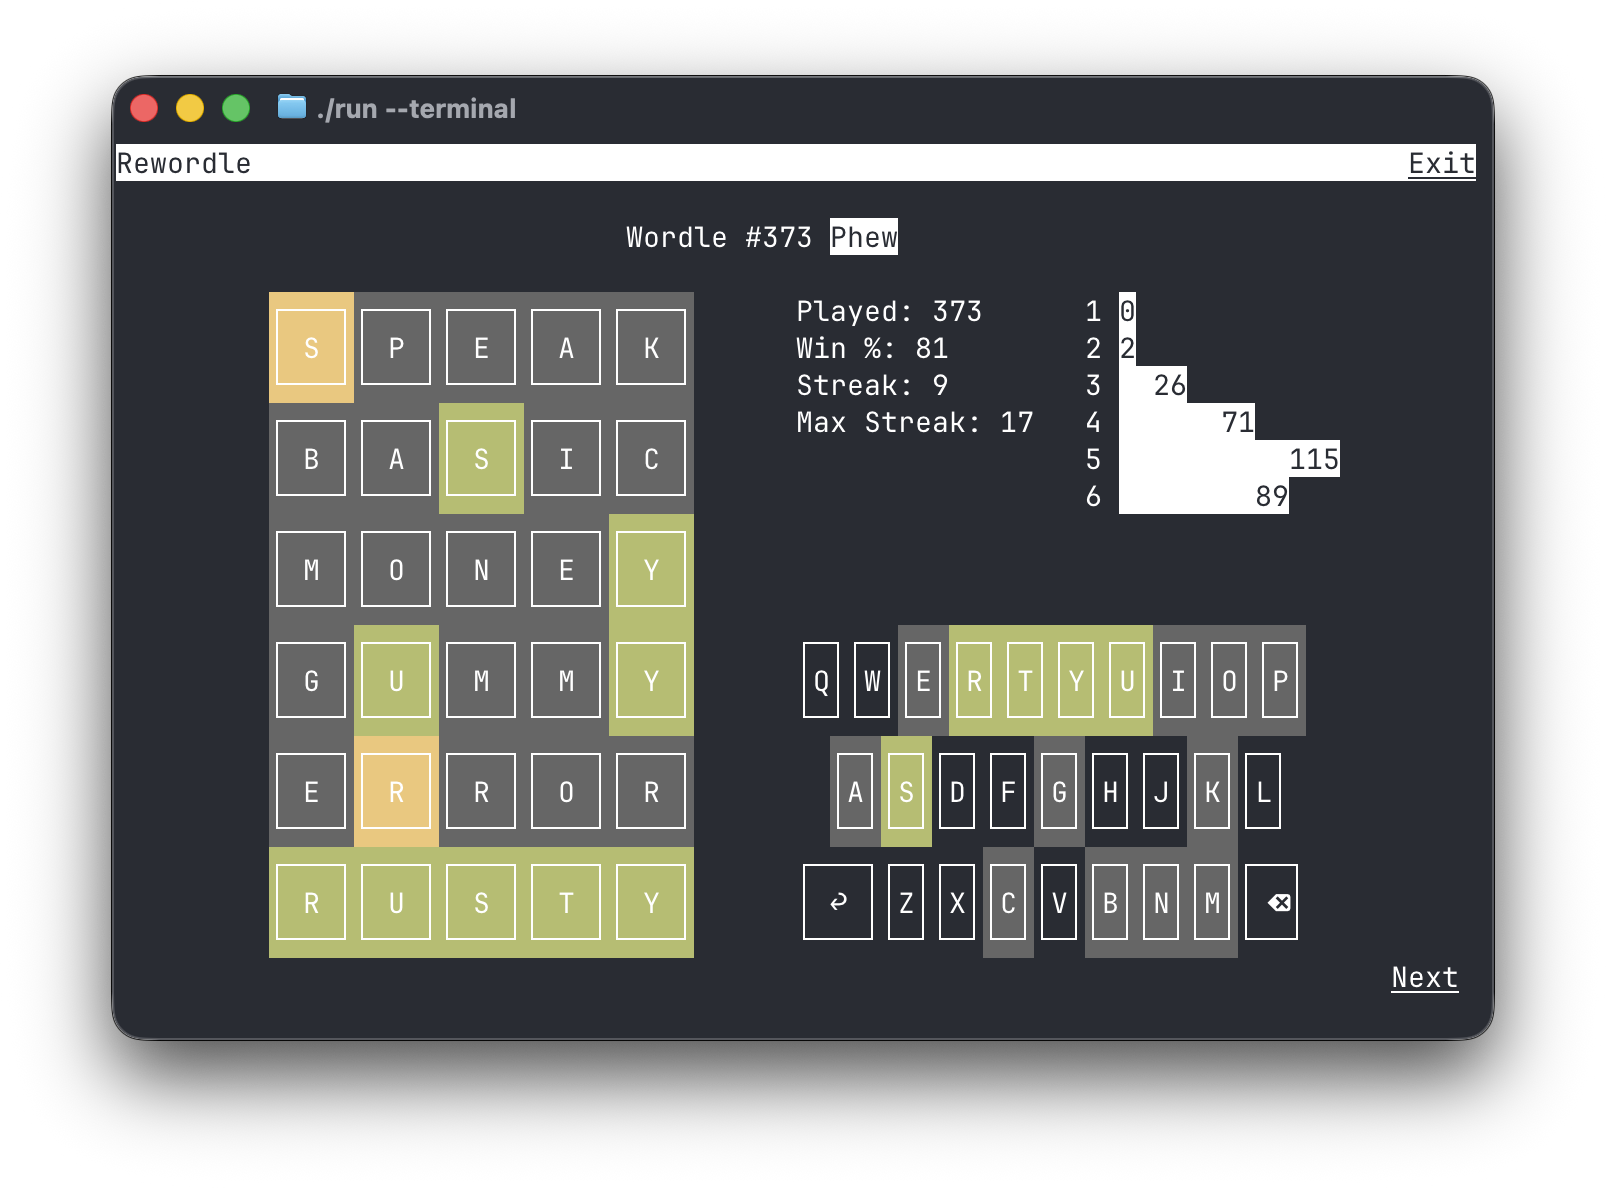The height and width of the screenshot is (1188, 1606).
Task: Tap the B key on keyboard
Action: [1110, 902]
